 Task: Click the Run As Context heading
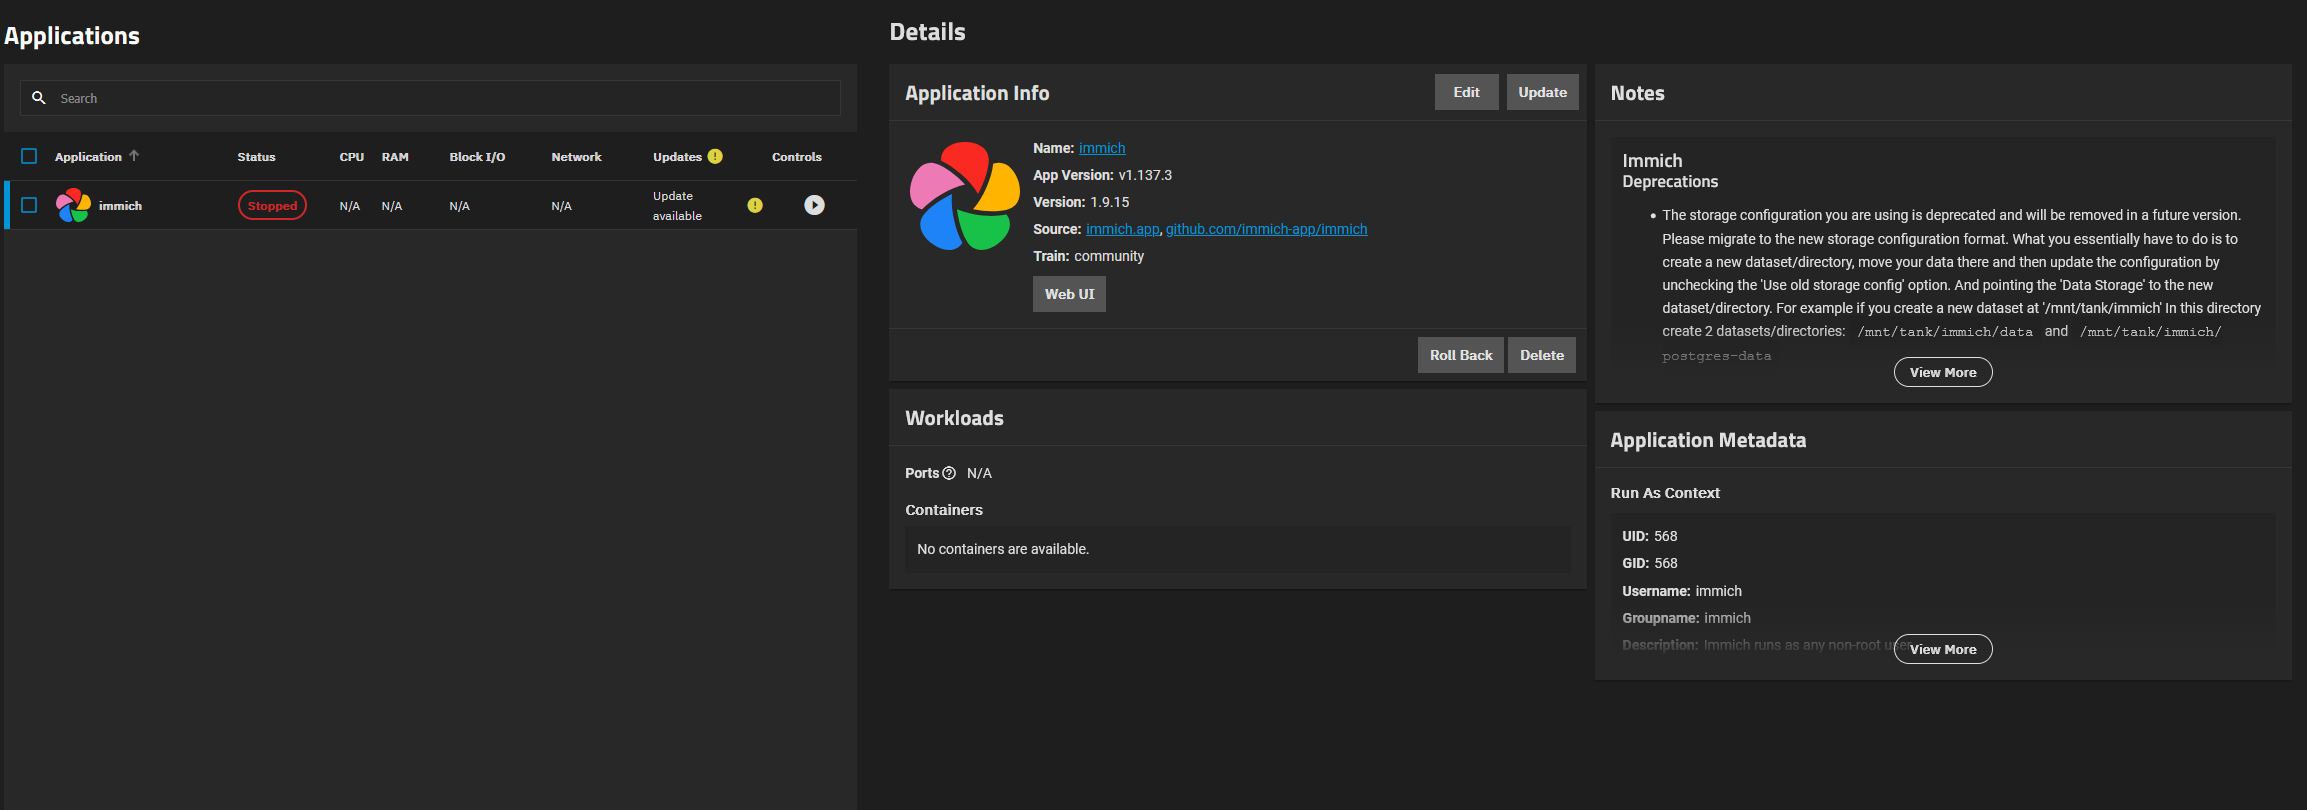click(1665, 493)
